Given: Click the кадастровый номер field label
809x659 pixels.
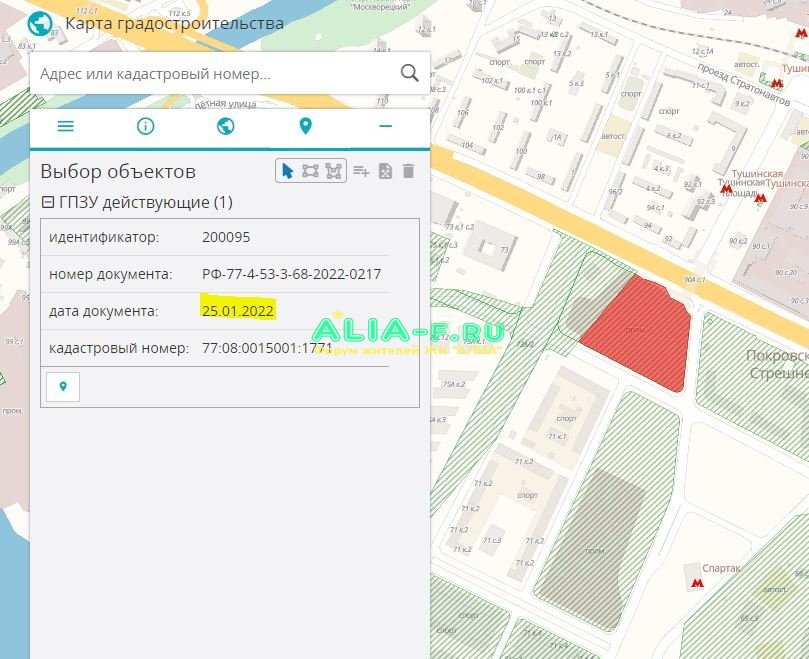Looking at the screenshot, I should (119, 348).
